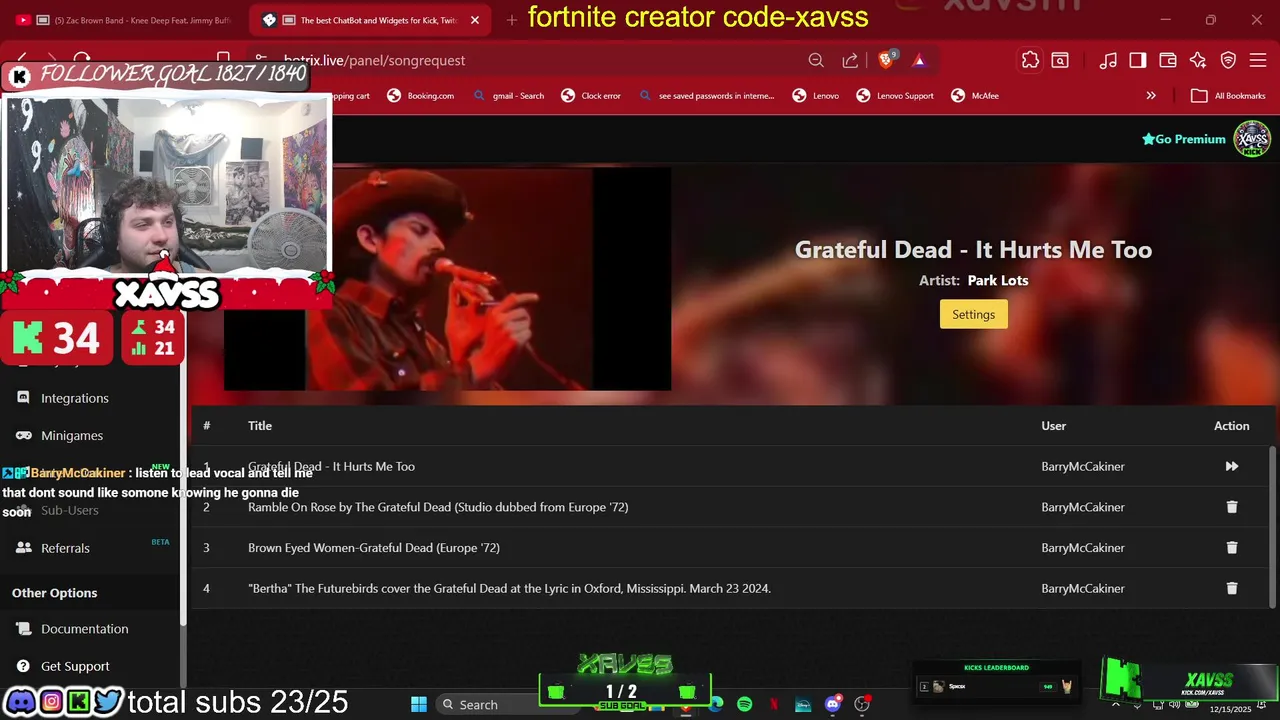Delete Brown Eyed Women from the queue
Screen dimensions: 1280x720
1231,547
